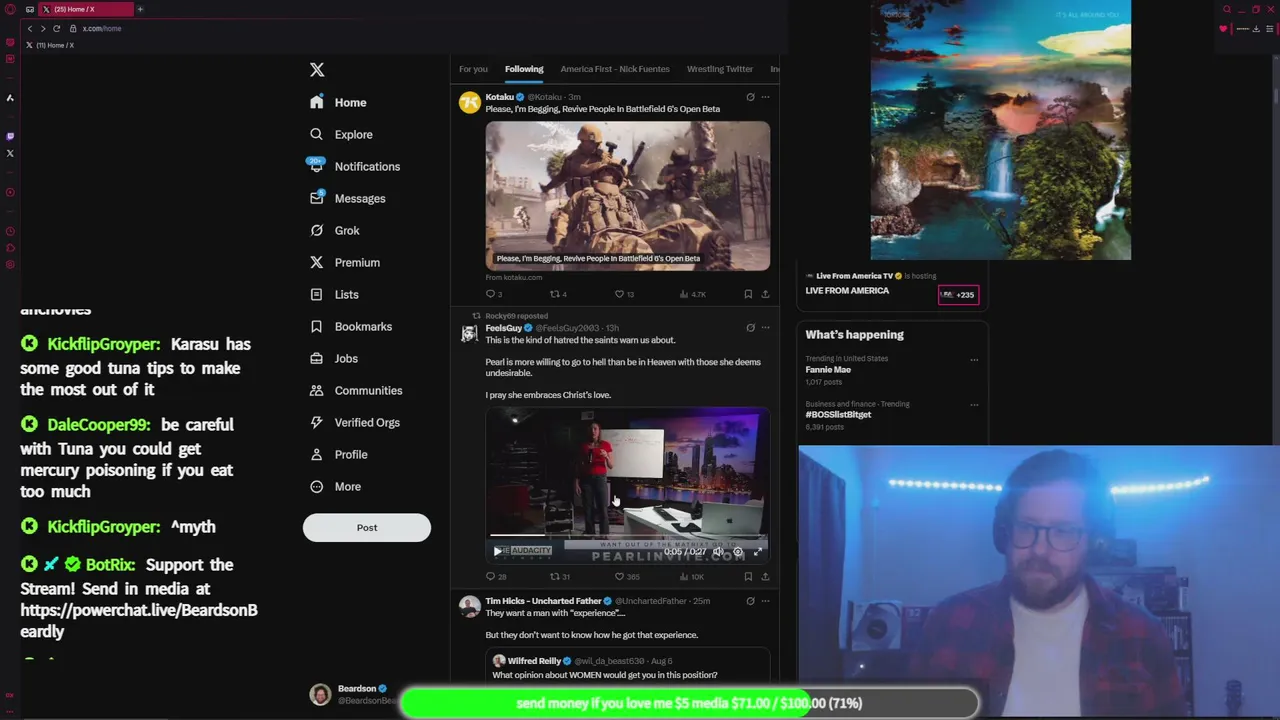Like the Kotaku post

624,294
